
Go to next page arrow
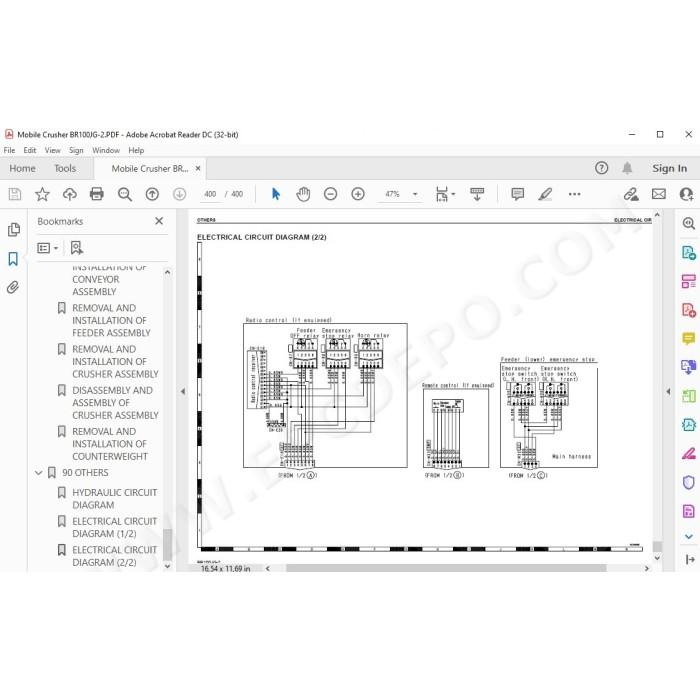point(179,194)
